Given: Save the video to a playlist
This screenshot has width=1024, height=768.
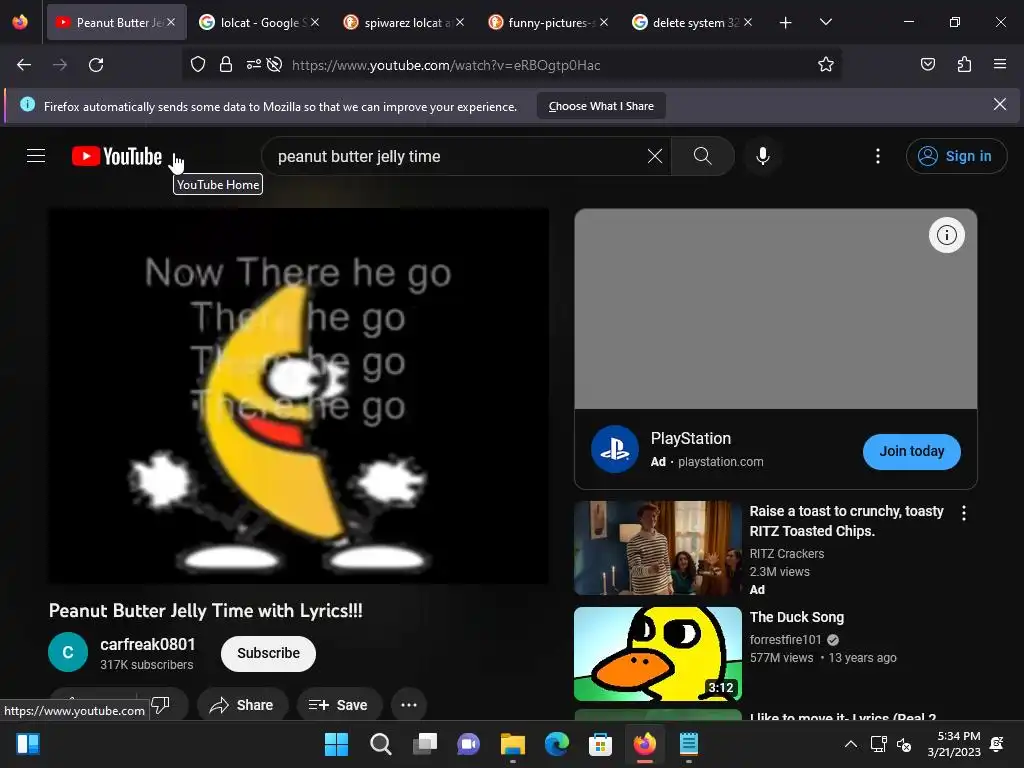Looking at the screenshot, I should coord(338,705).
